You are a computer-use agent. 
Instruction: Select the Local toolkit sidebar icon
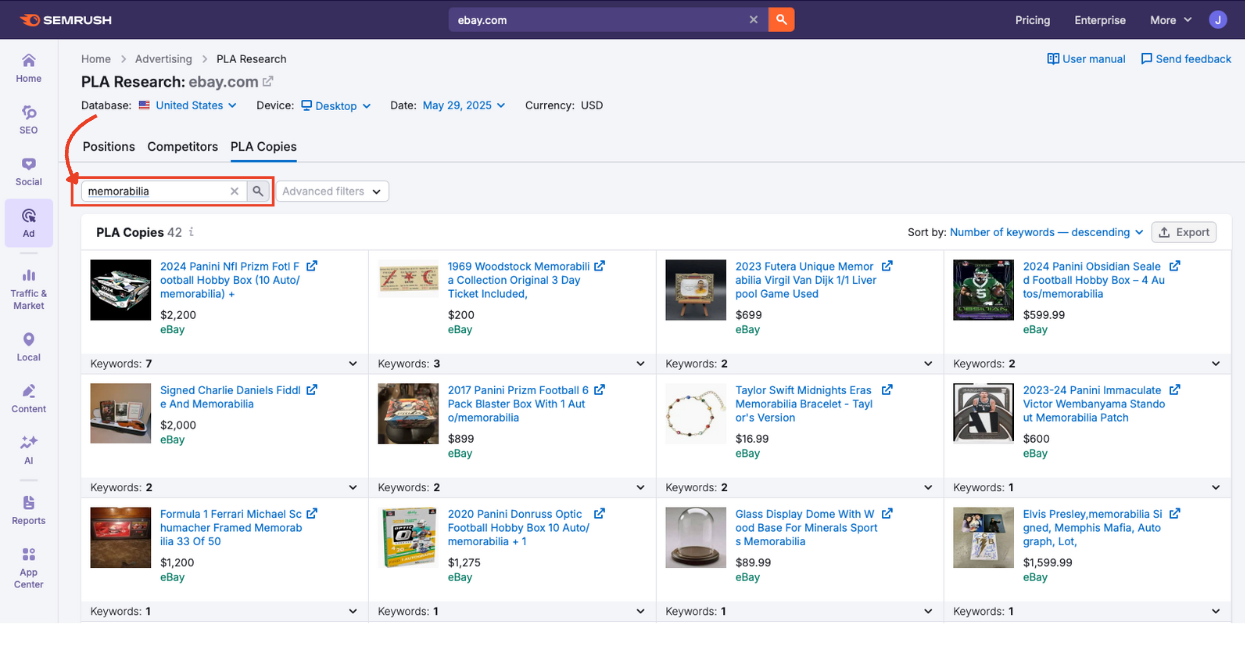pyautogui.click(x=28, y=341)
